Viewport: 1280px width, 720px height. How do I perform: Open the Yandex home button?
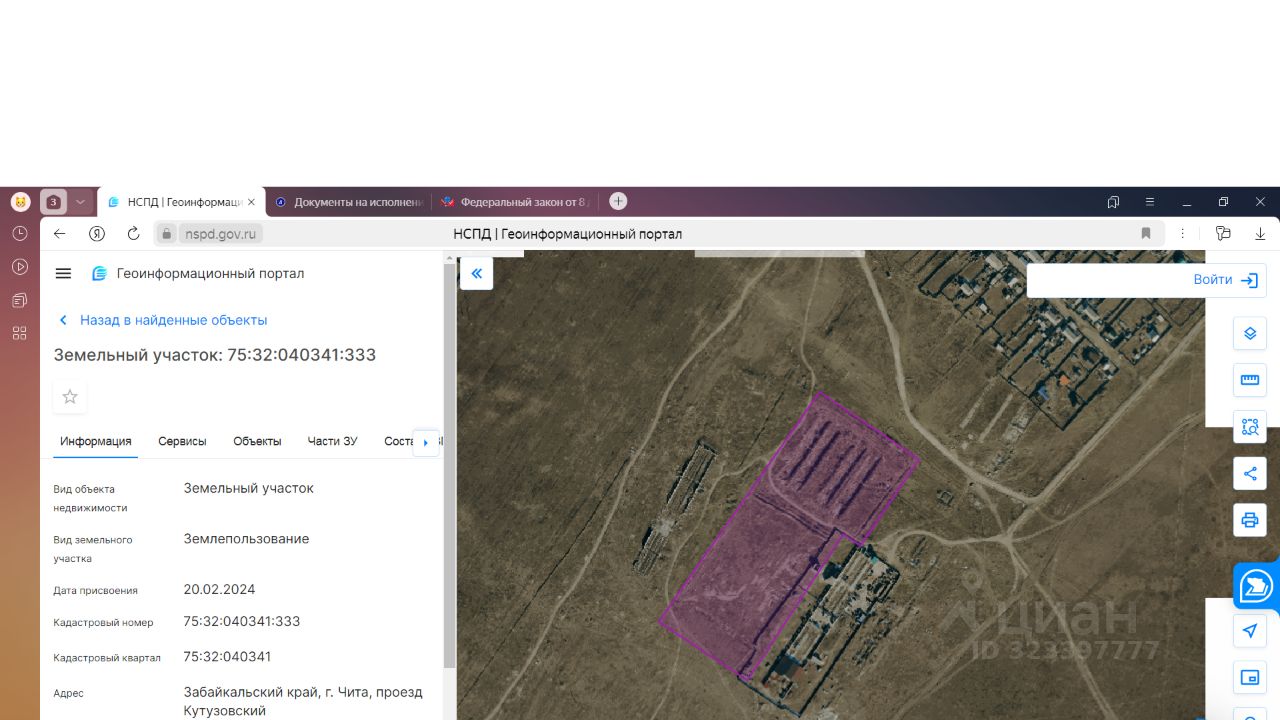pyautogui.click(x=97, y=234)
